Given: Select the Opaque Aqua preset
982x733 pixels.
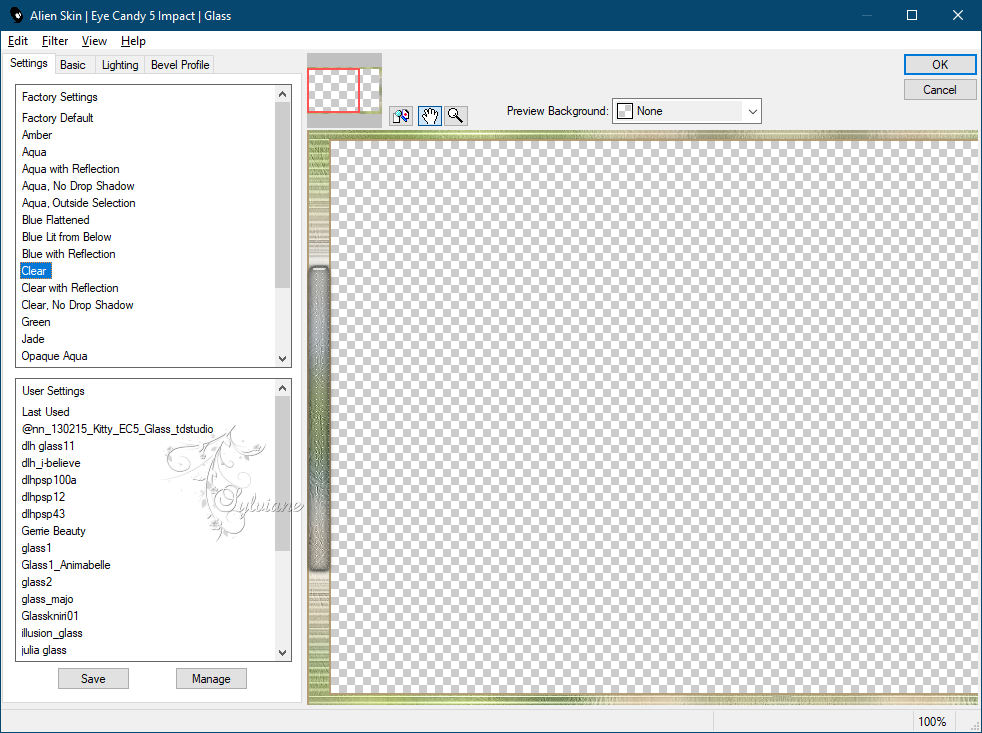Looking at the screenshot, I should pos(54,356).
